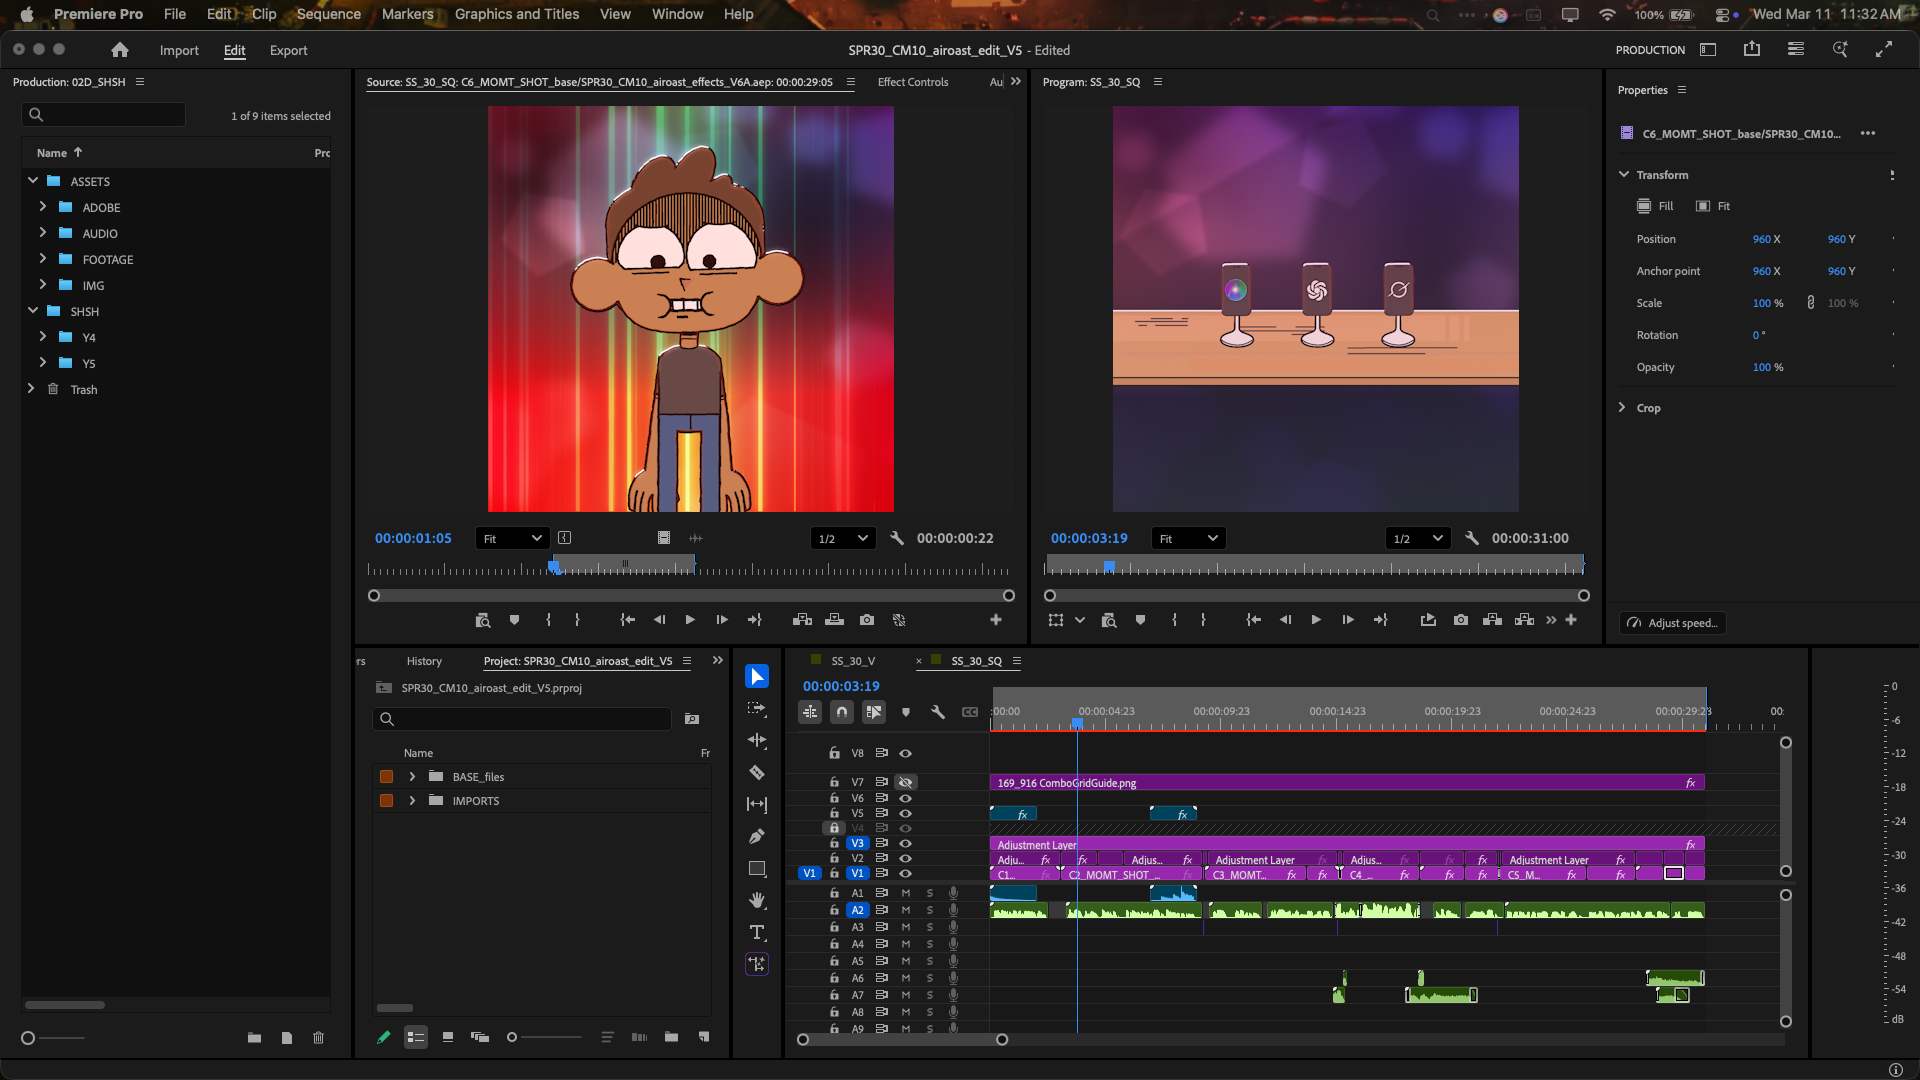
Task: Select the Type tool
Action: click(757, 933)
